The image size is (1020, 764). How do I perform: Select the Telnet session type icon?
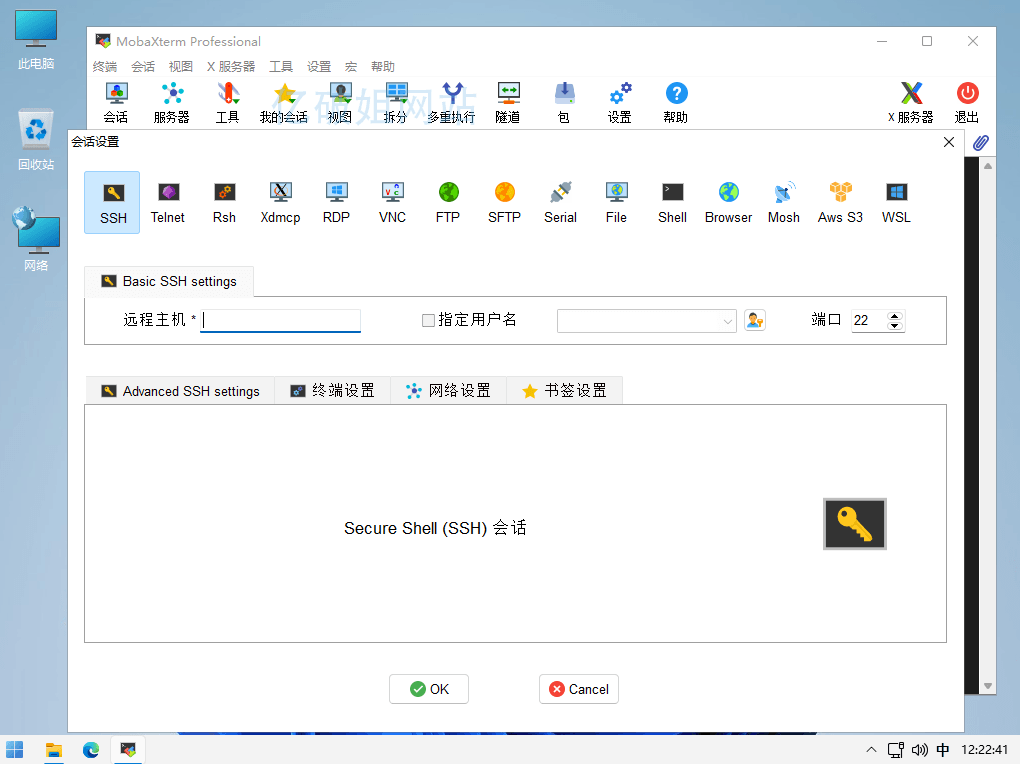pos(168,202)
